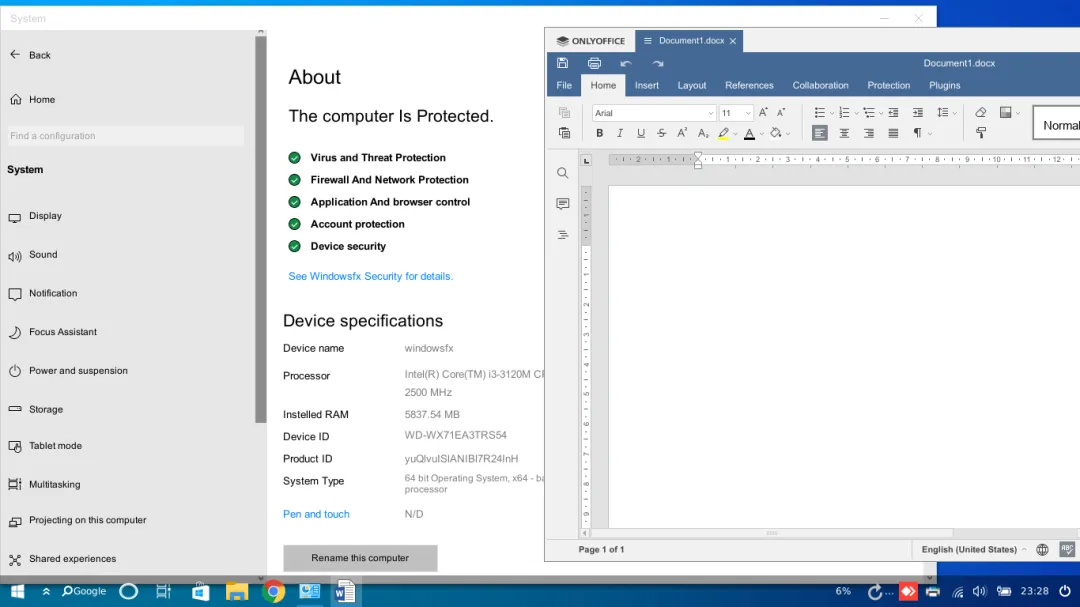Click the paragraph shading paint bucket
This screenshot has height=607, width=1080.
coord(776,133)
